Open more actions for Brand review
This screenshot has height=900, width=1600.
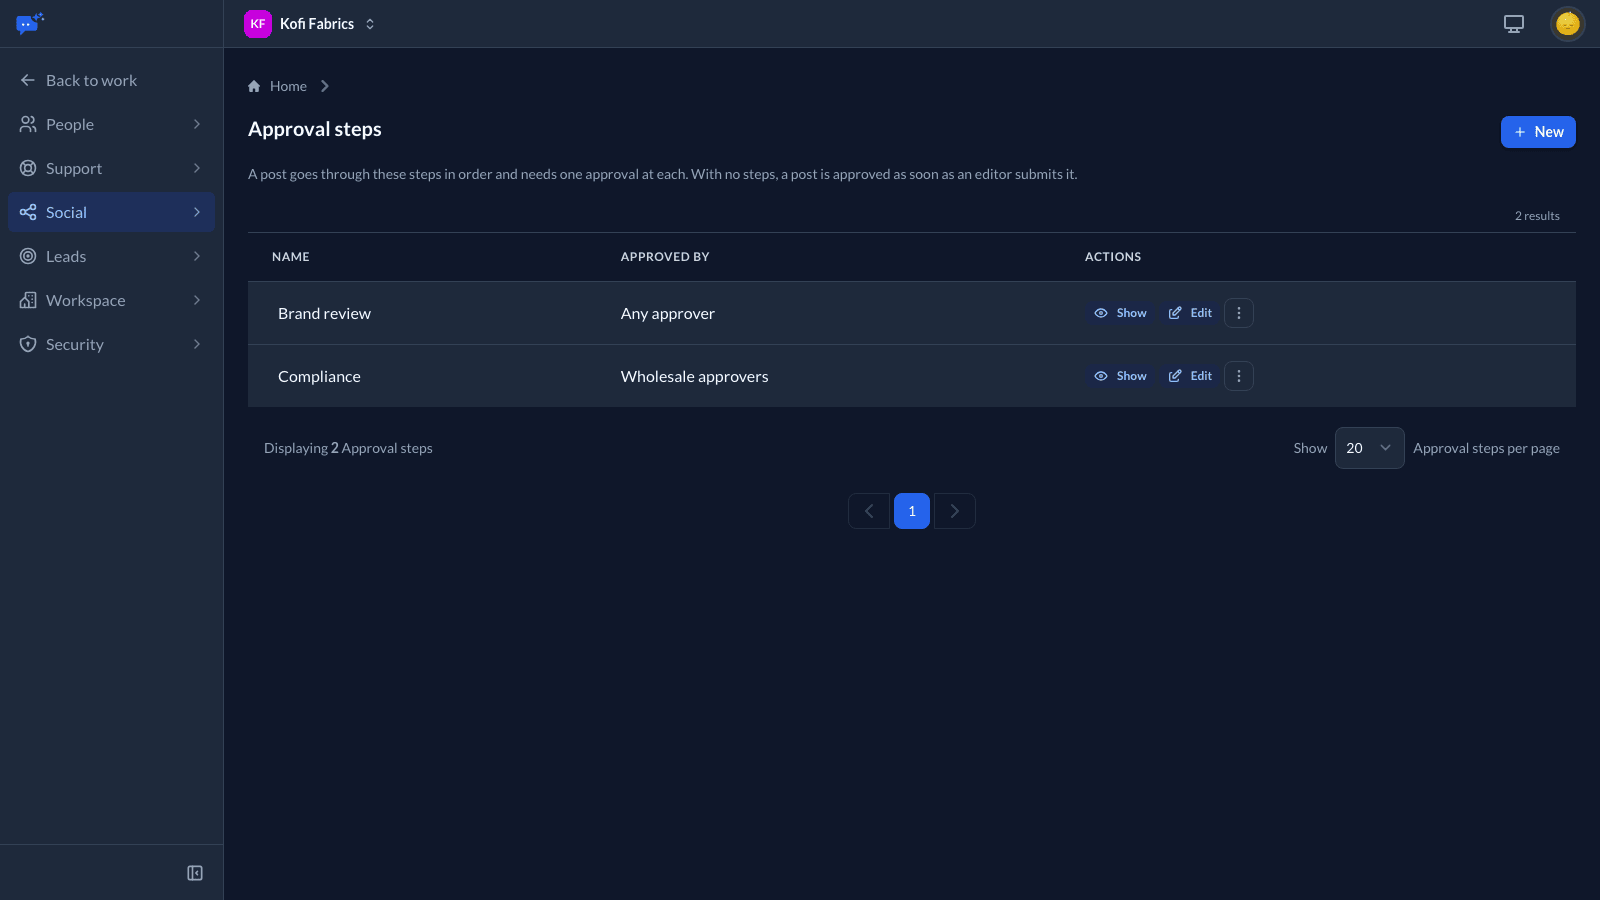pyautogui.click(x=1239, y=313)
